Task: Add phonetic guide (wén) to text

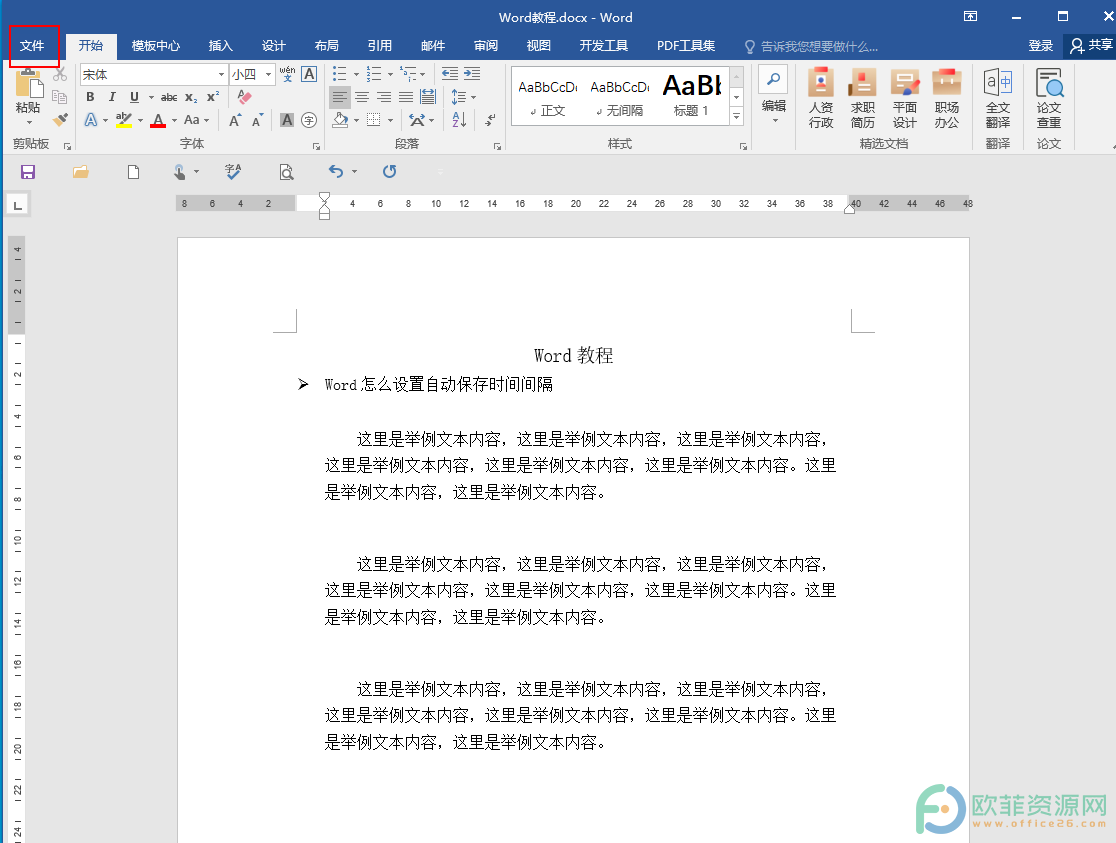Action: pyautogui.click(x=288, y=74)
